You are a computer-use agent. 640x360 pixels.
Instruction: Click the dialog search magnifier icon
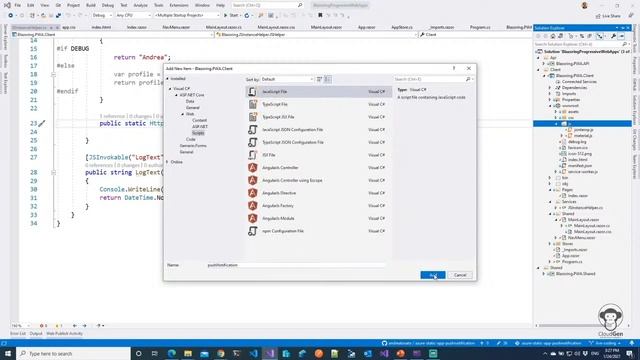coord(468,79)
